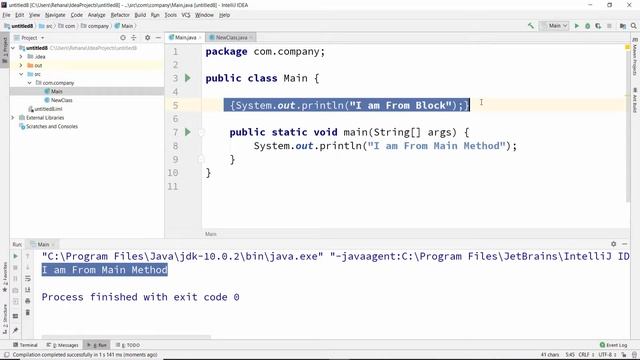Image resolution: width=640 pixels, height=360 pixels.
Task: Open Project panel settings gear
Action: pos(147,38)
